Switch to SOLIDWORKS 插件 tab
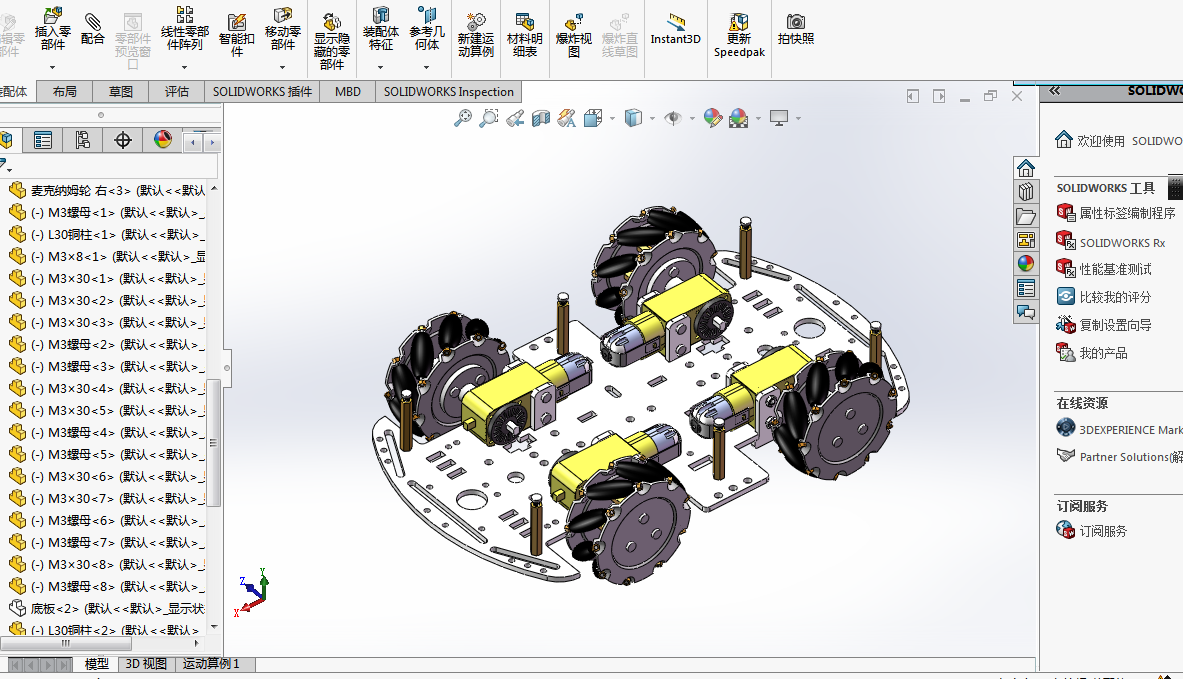This screenshot has height=679, width=1183. click(x=262, y=91)
